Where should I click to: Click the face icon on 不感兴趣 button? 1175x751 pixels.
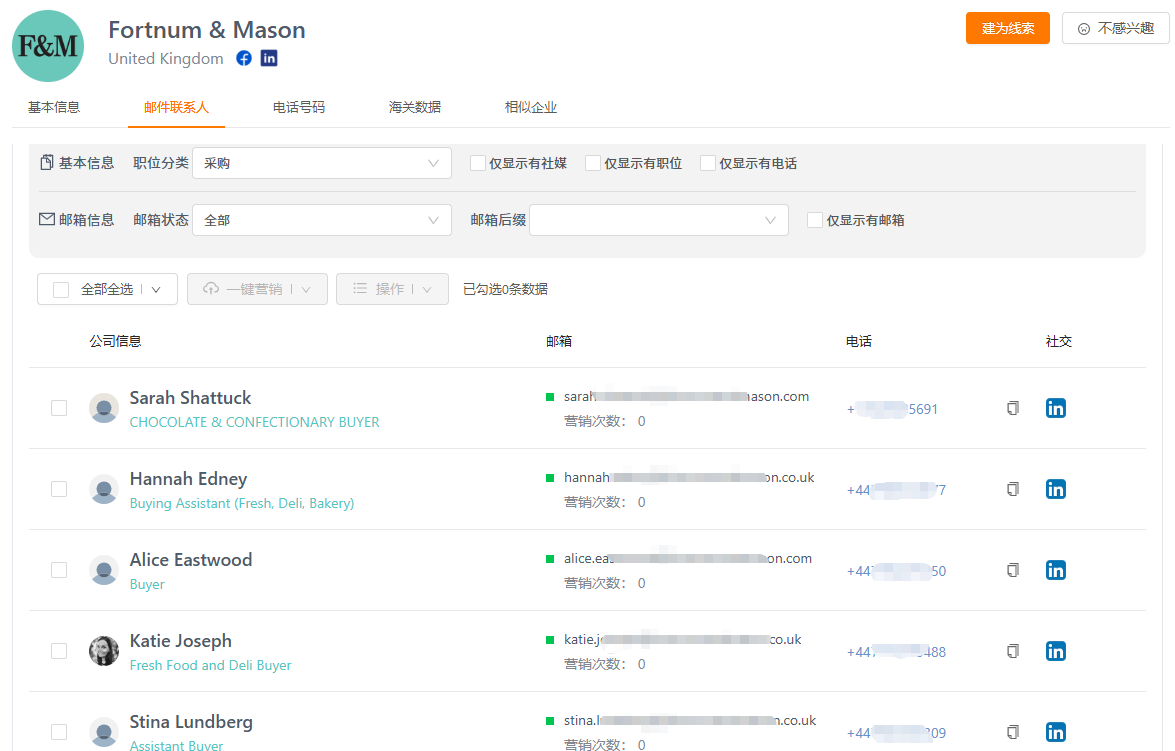1084,29
